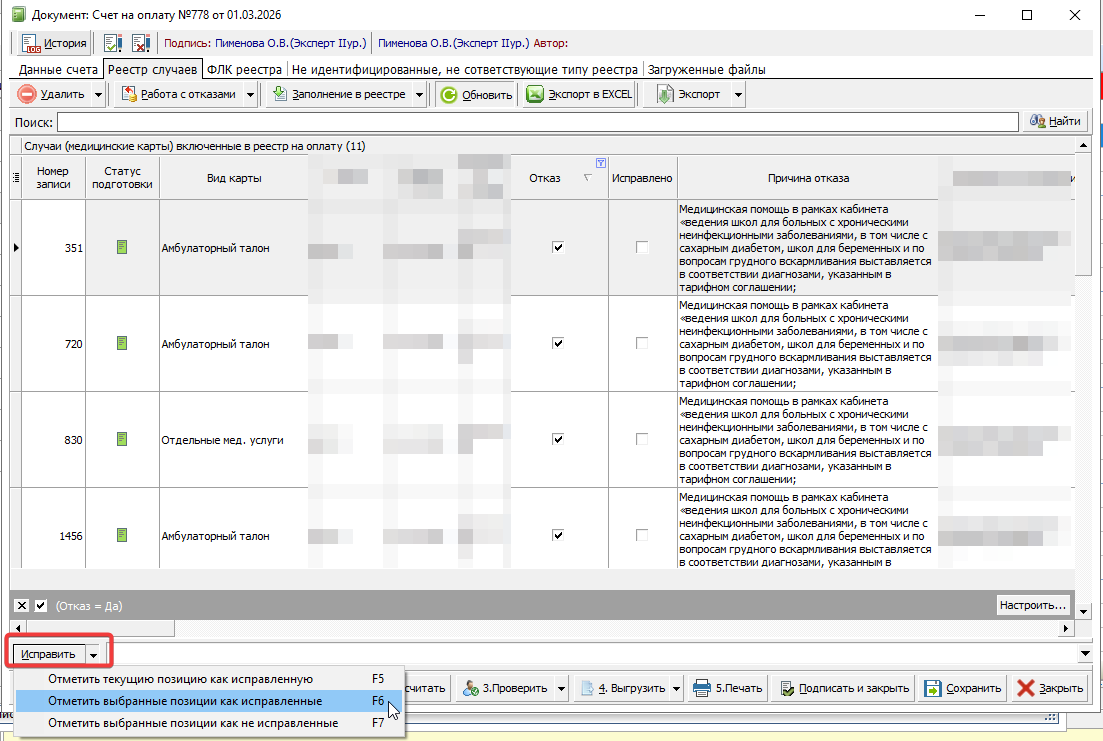The image size is (1103, 741).
Task: Click the document reject red-cross icon
Action: (x=140, y=43)
